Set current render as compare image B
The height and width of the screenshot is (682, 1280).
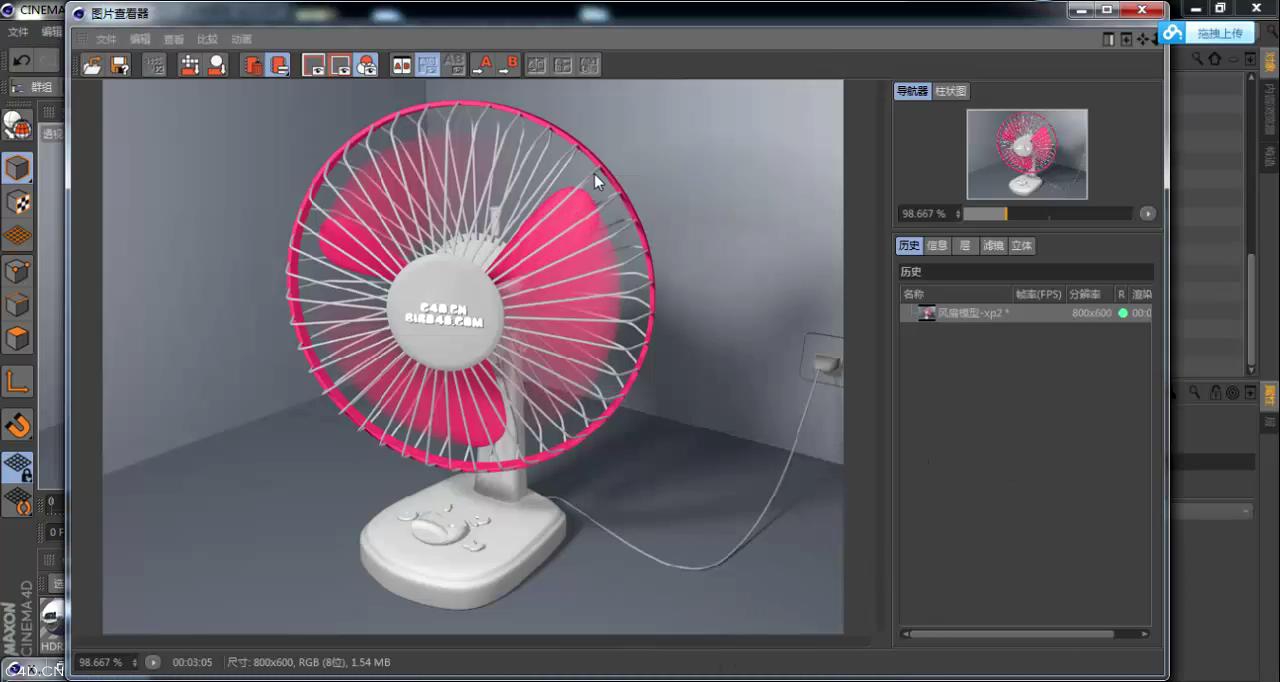point(511,65)
